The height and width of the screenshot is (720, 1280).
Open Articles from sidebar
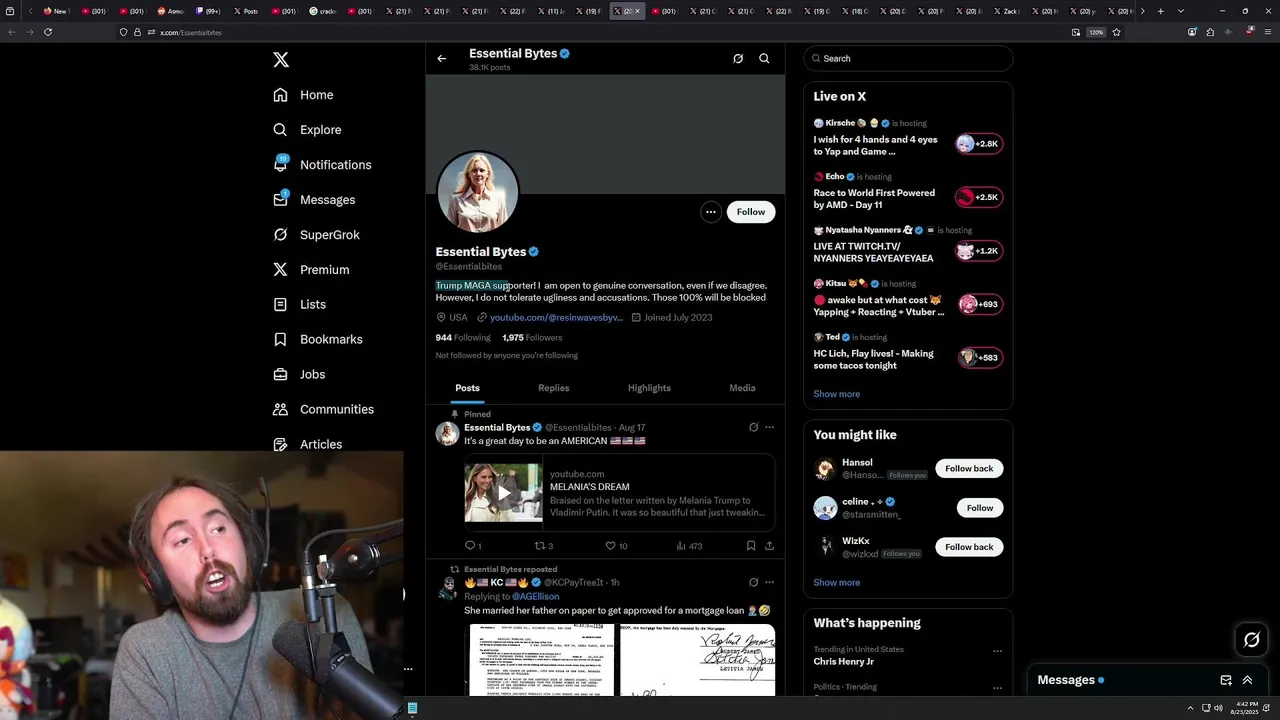(307, 444)
